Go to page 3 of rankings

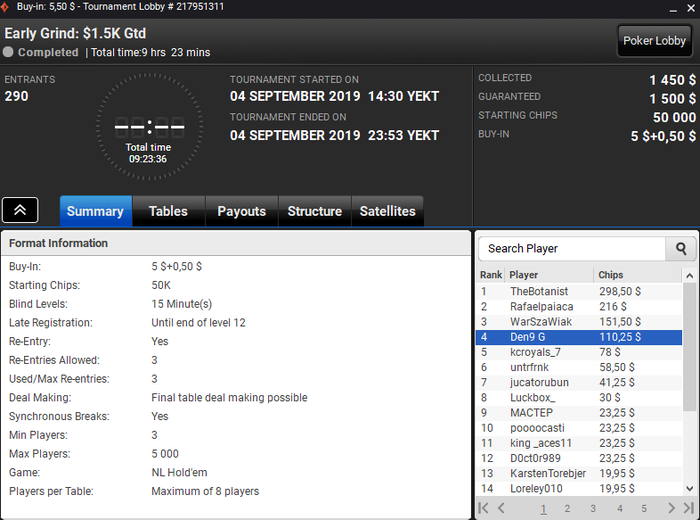592,508
